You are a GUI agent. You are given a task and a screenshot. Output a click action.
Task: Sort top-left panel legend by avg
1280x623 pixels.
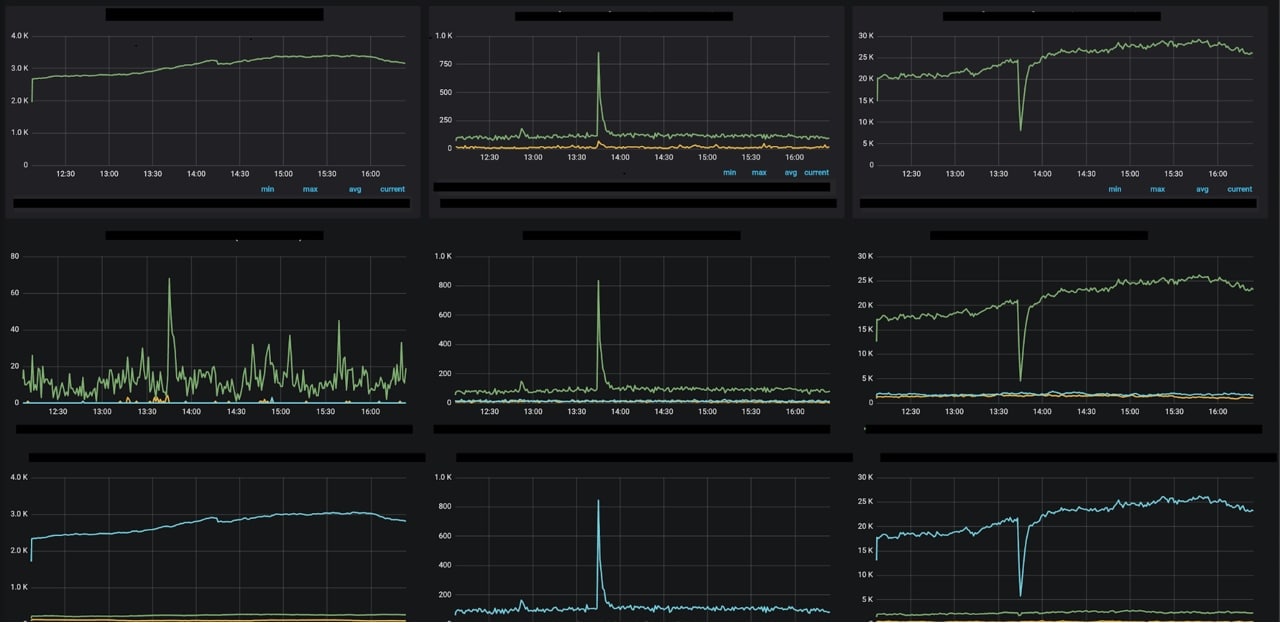pyautogui.click(x=355, y=188)
